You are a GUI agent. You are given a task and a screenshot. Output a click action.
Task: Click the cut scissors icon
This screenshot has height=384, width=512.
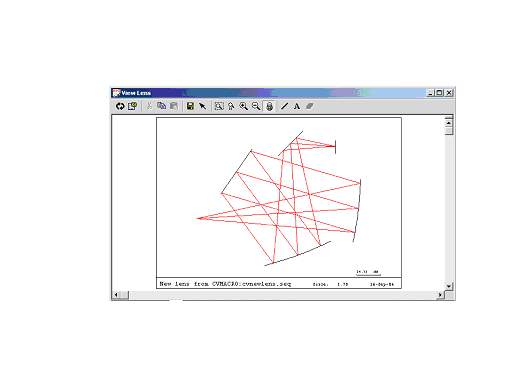click(x=149, y=106)
